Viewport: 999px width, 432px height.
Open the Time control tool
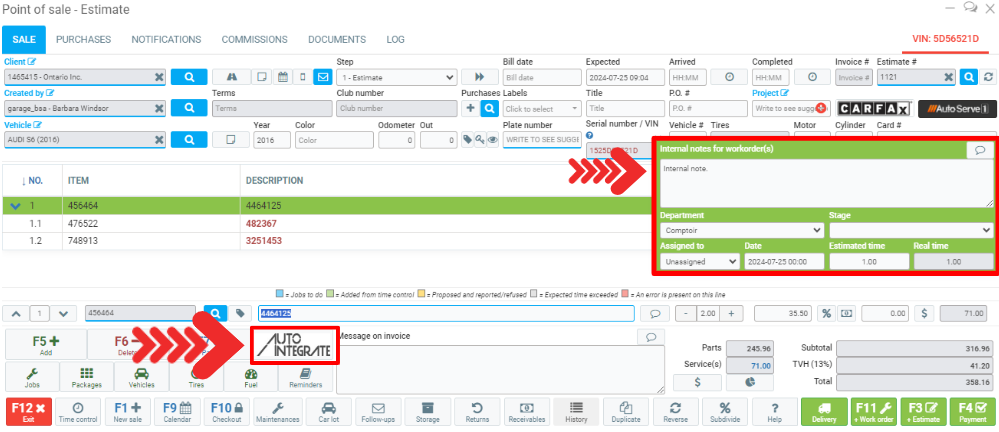pos(78,413)
